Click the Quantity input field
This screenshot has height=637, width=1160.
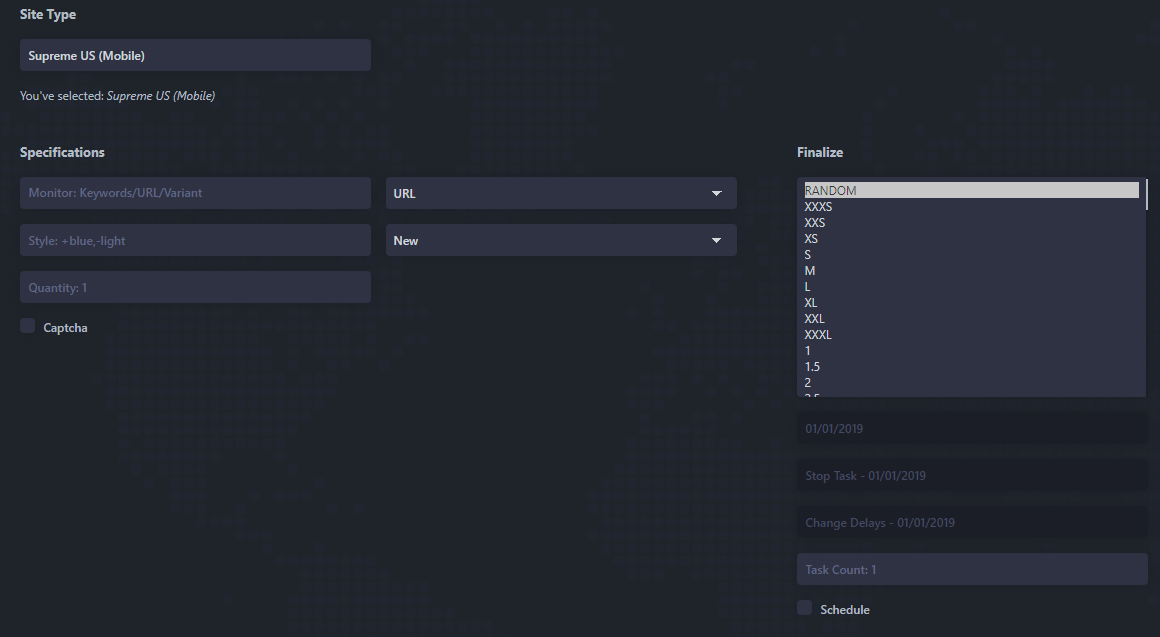pyautogui.click(x=195, y=287)
